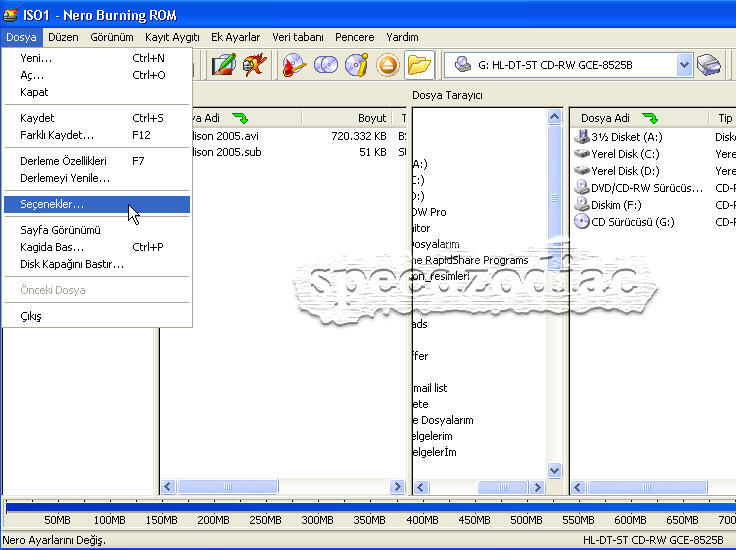
Task: Select the RapidShare Programs folder in tree
Action: [x=471, y=260]
